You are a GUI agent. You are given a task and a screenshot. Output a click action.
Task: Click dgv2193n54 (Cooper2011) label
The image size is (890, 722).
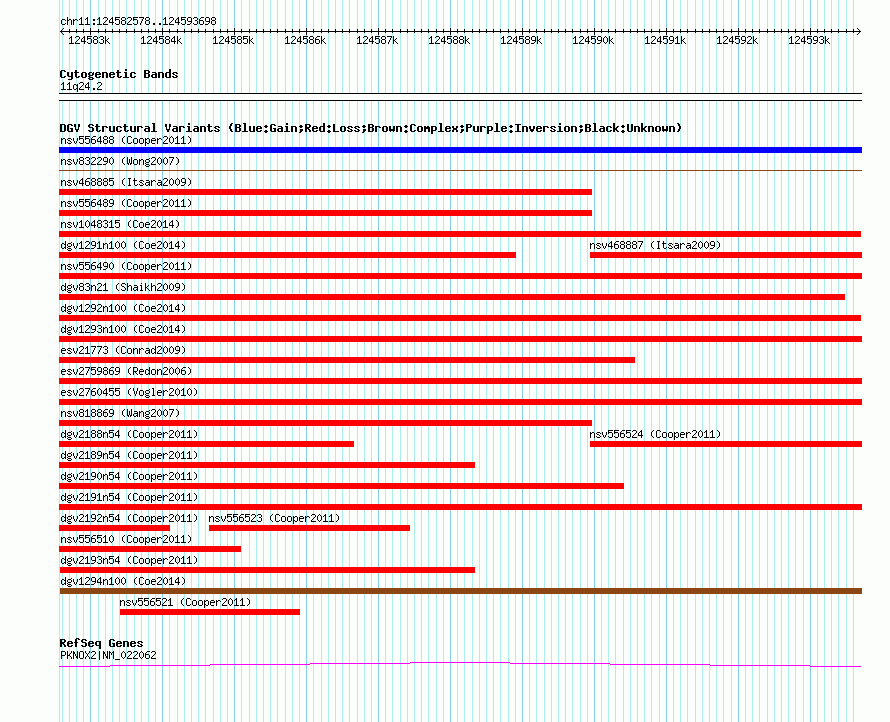click(129, 560)
